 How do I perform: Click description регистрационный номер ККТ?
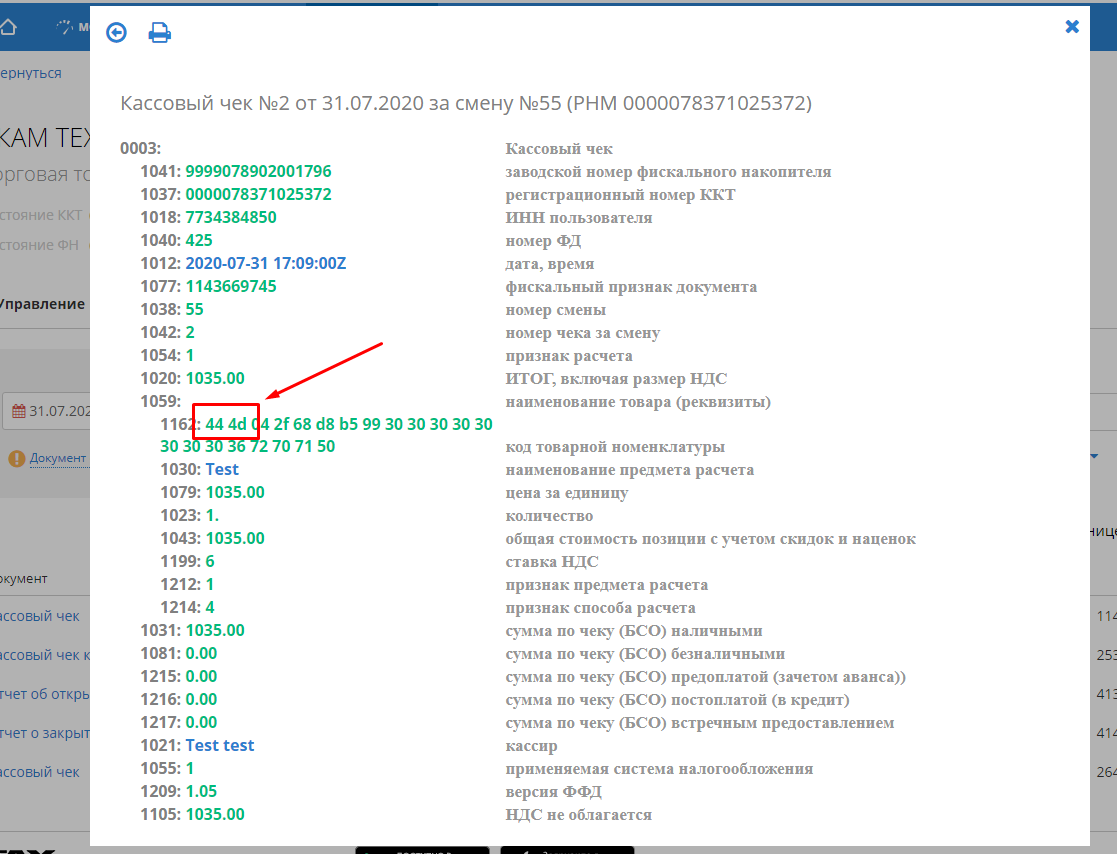[x=620, y=194]
